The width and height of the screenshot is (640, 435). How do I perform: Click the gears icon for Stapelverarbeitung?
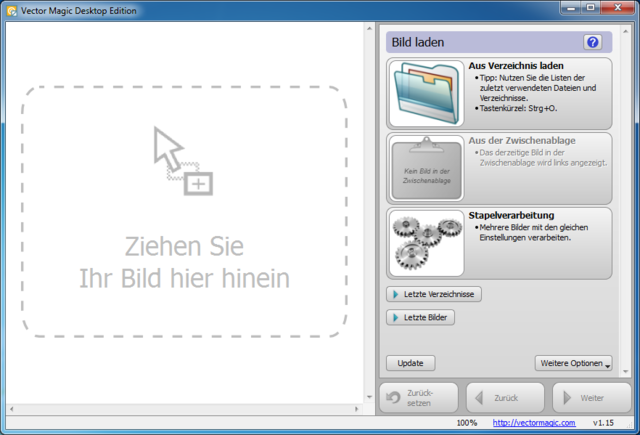(427, 243)
